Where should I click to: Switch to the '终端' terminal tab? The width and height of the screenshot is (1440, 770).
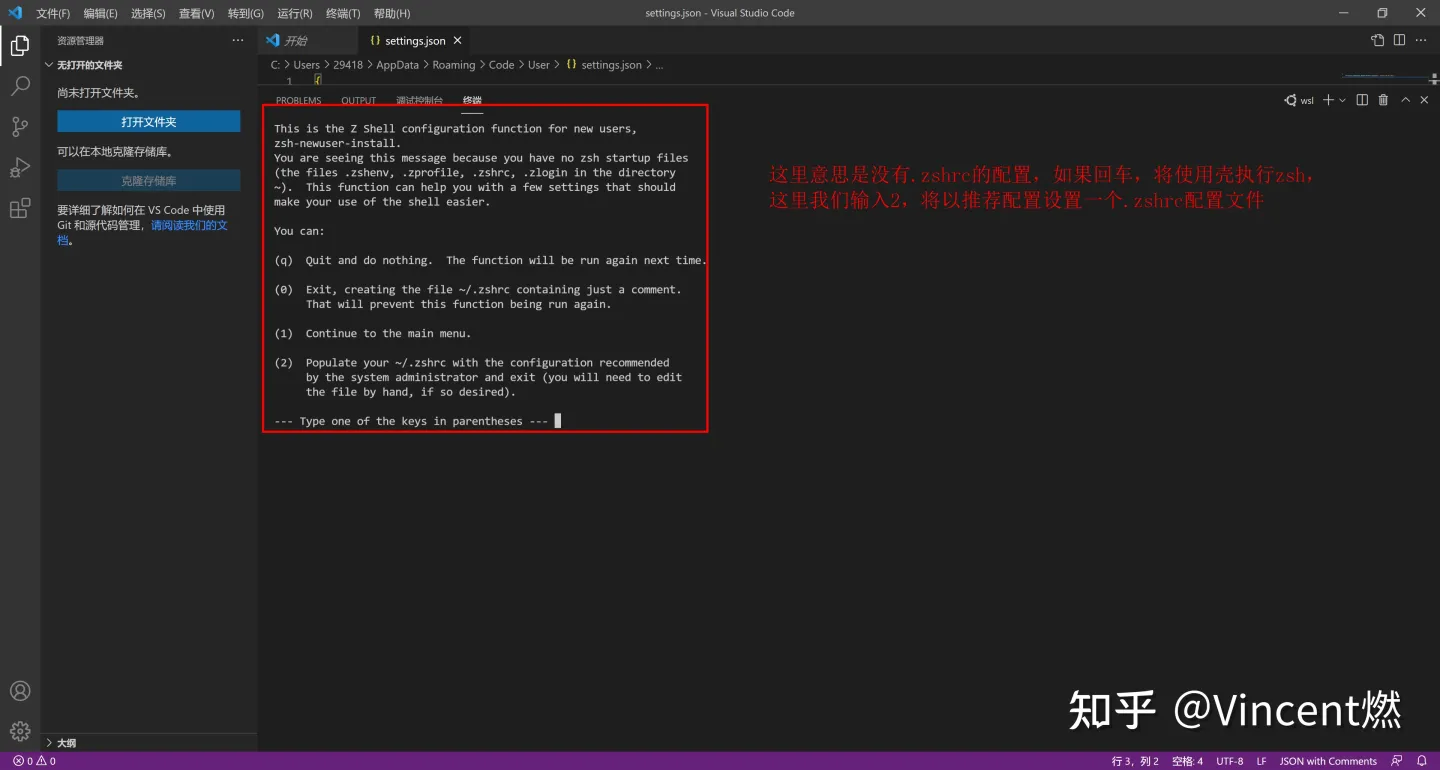pyautogui.click(x=472, y=101)
